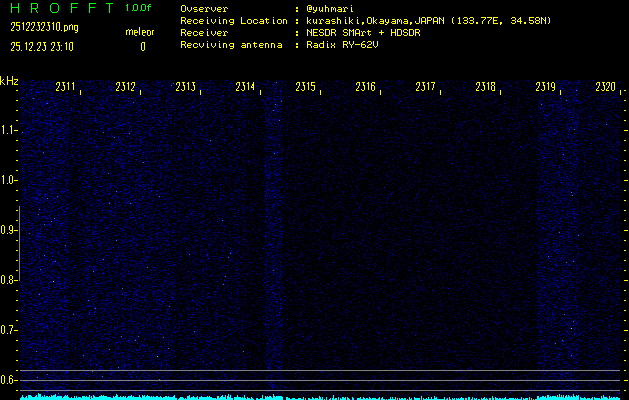Select the 2314 time marker
This screenshot has width=629, height=400.
point(246,88)
